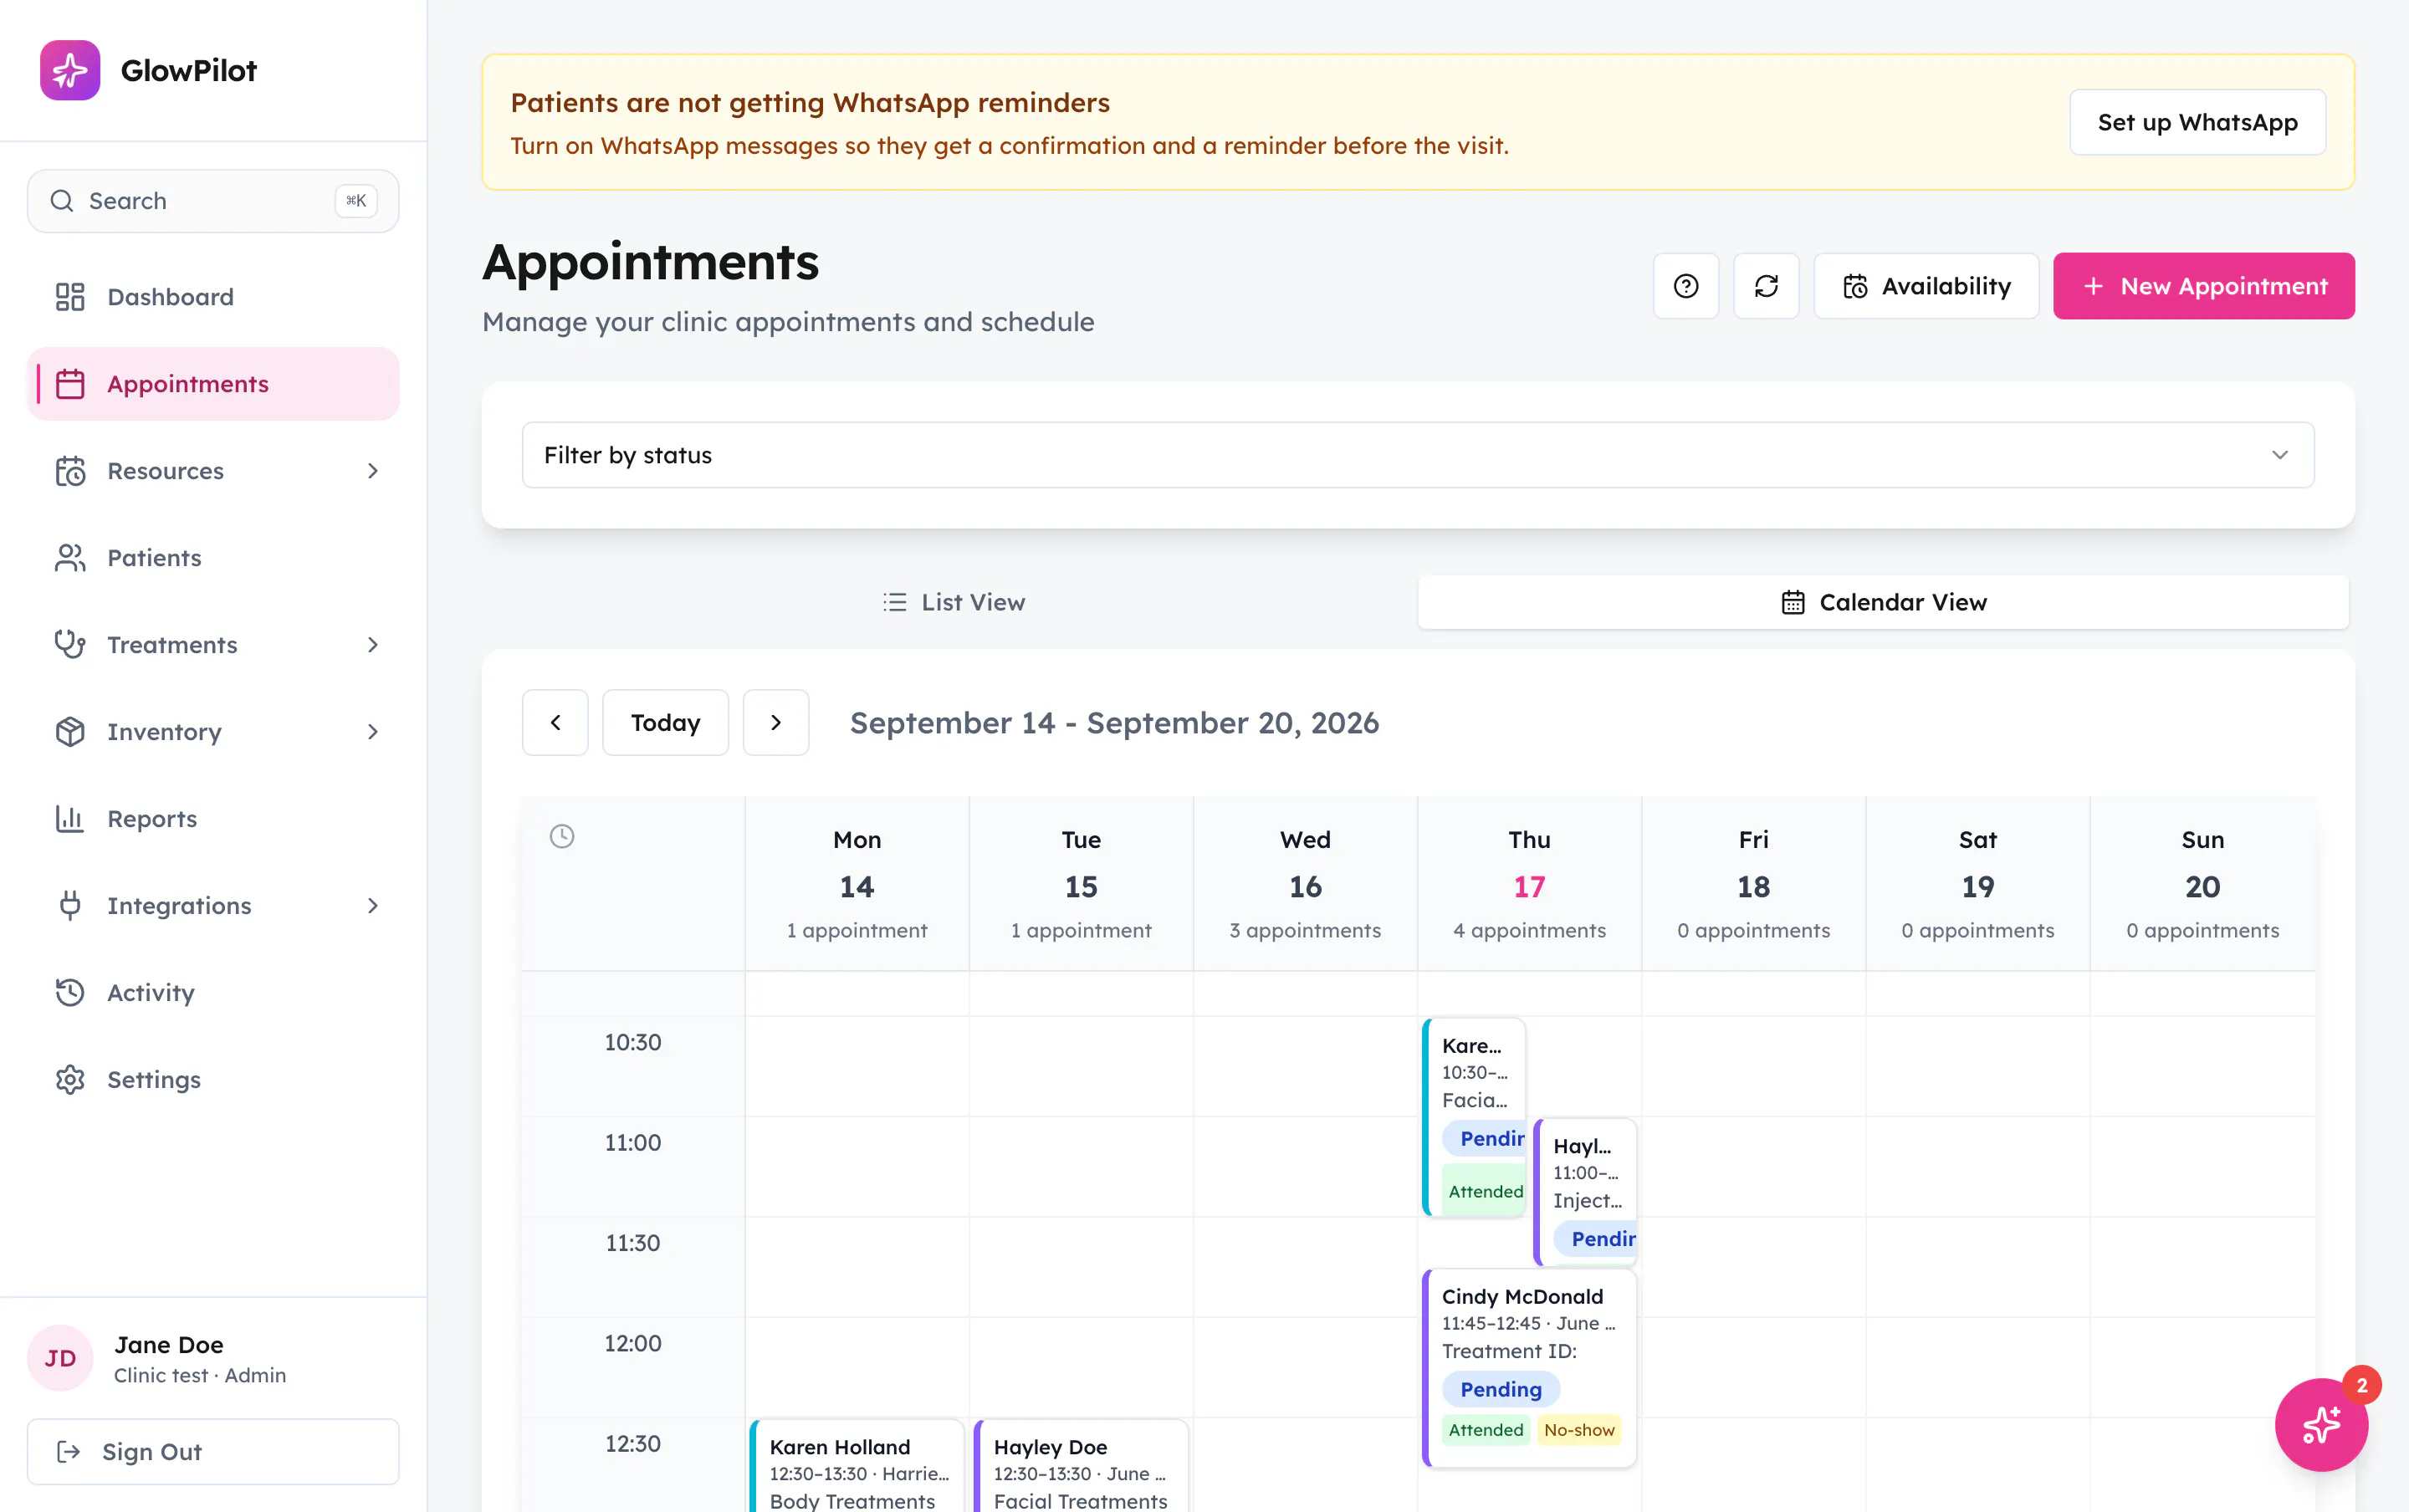Open Settings from the sidebar
The image size is (2409, 1512).
coord(213,1080)
